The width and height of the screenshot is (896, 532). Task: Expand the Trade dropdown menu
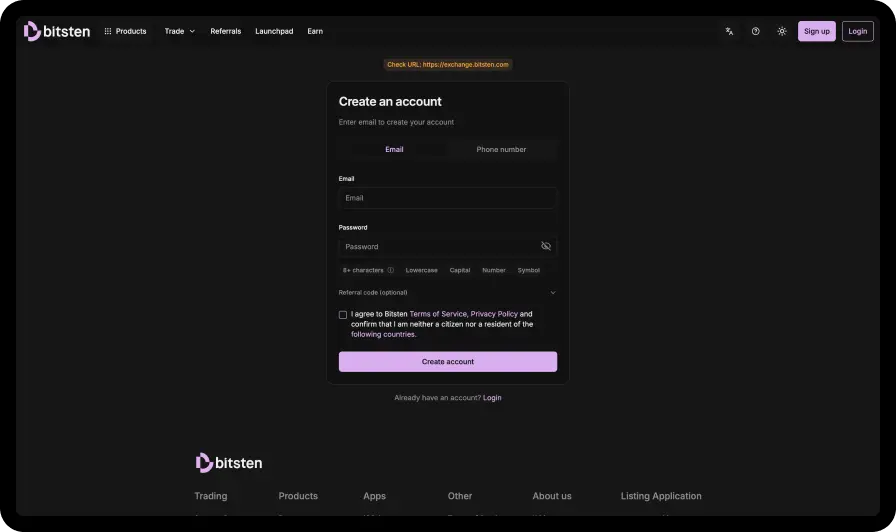click(179, 31)
